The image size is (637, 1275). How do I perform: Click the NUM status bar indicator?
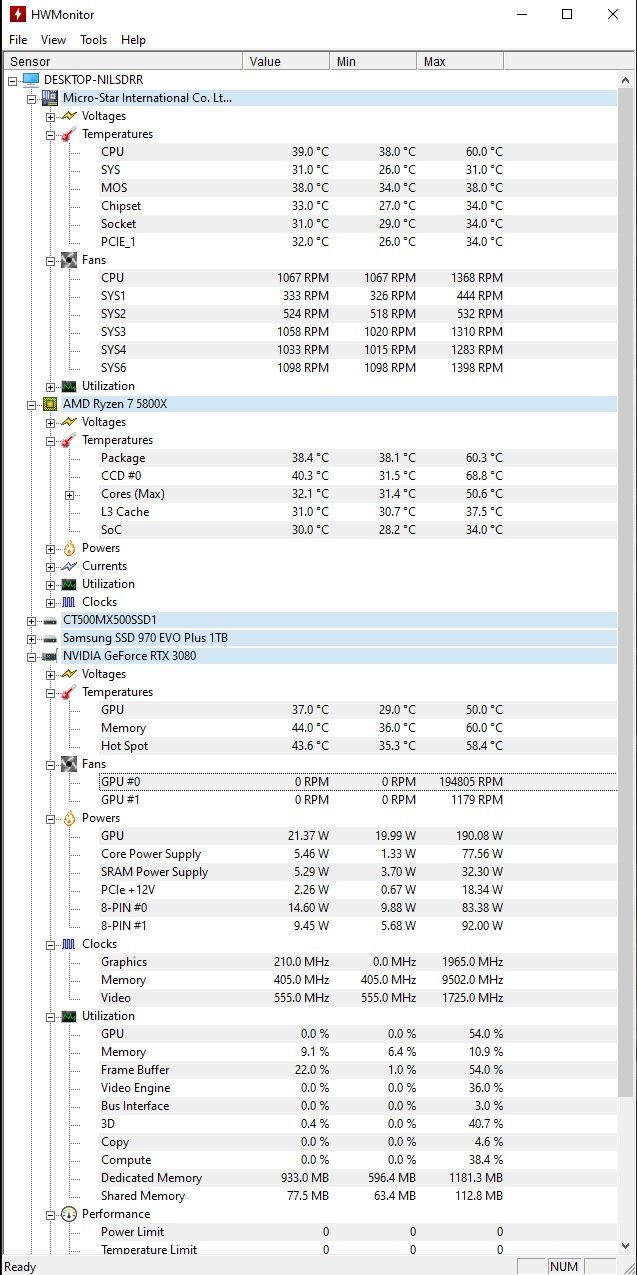pos(564,1266)
